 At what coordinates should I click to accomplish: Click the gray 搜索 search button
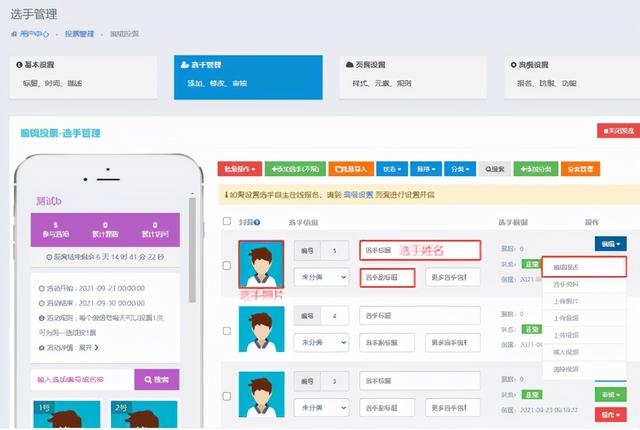495,169
